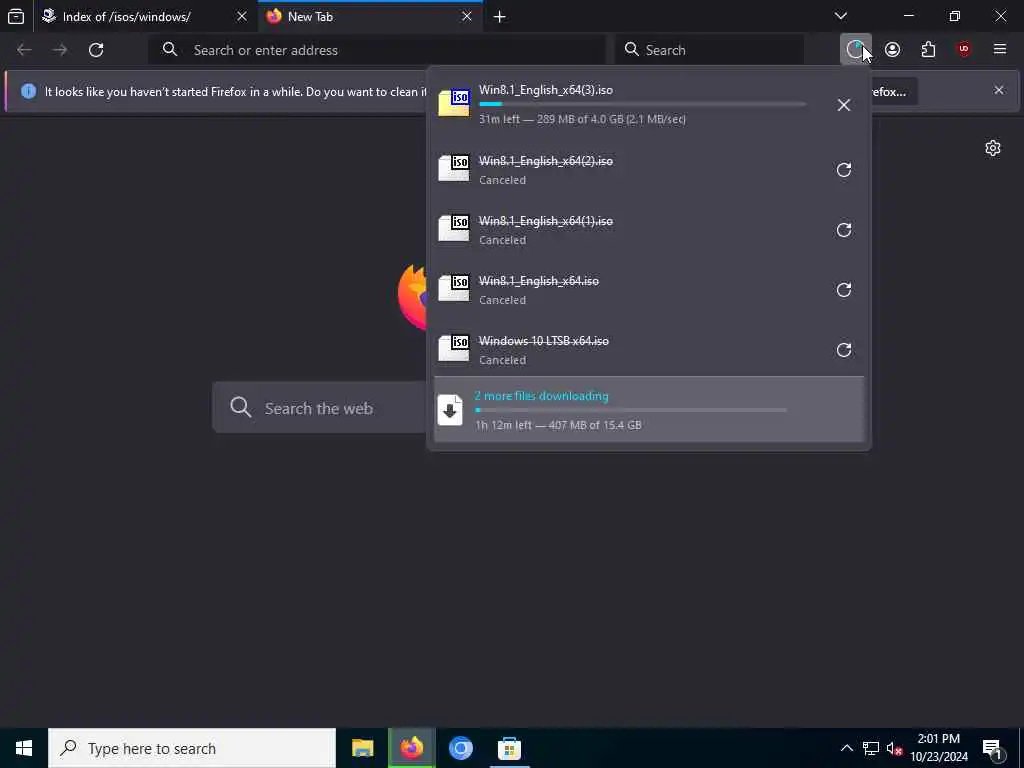Image resolution: width=1024 pixels, height=768 pixels.
Task: Click the progress bar of Win8.1_English_x64(3).iso
Action: pos(643,104)
